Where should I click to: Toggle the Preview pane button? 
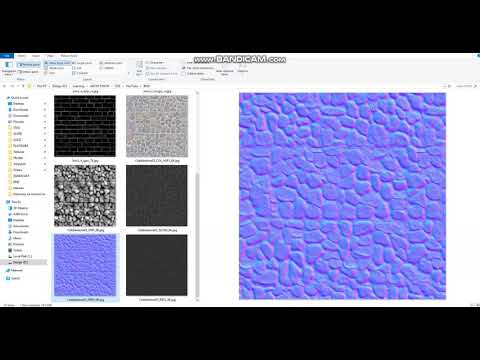[29, 64]
